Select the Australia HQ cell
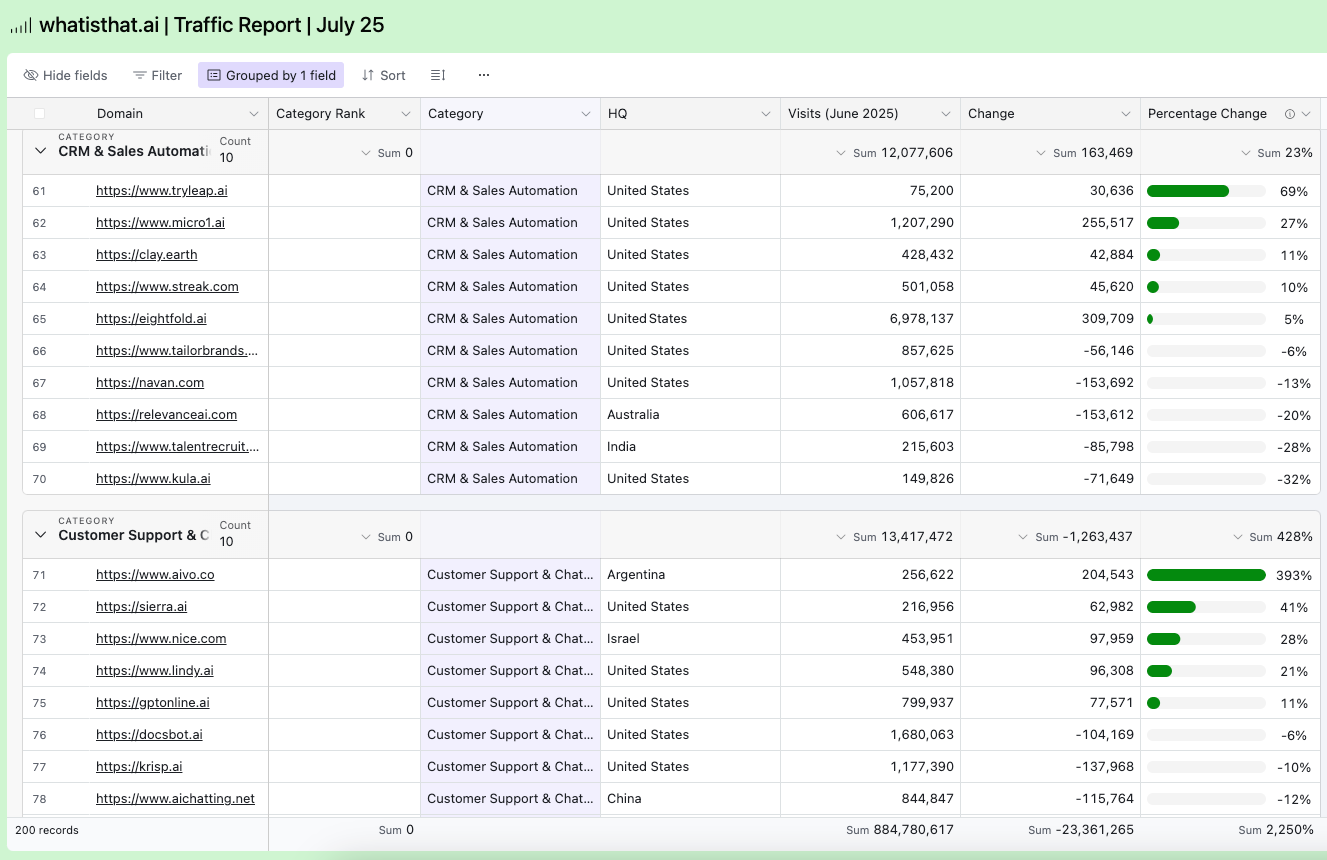Viewport: 1327px width, 860px height. pyautogui.click(x=690, y=415)
